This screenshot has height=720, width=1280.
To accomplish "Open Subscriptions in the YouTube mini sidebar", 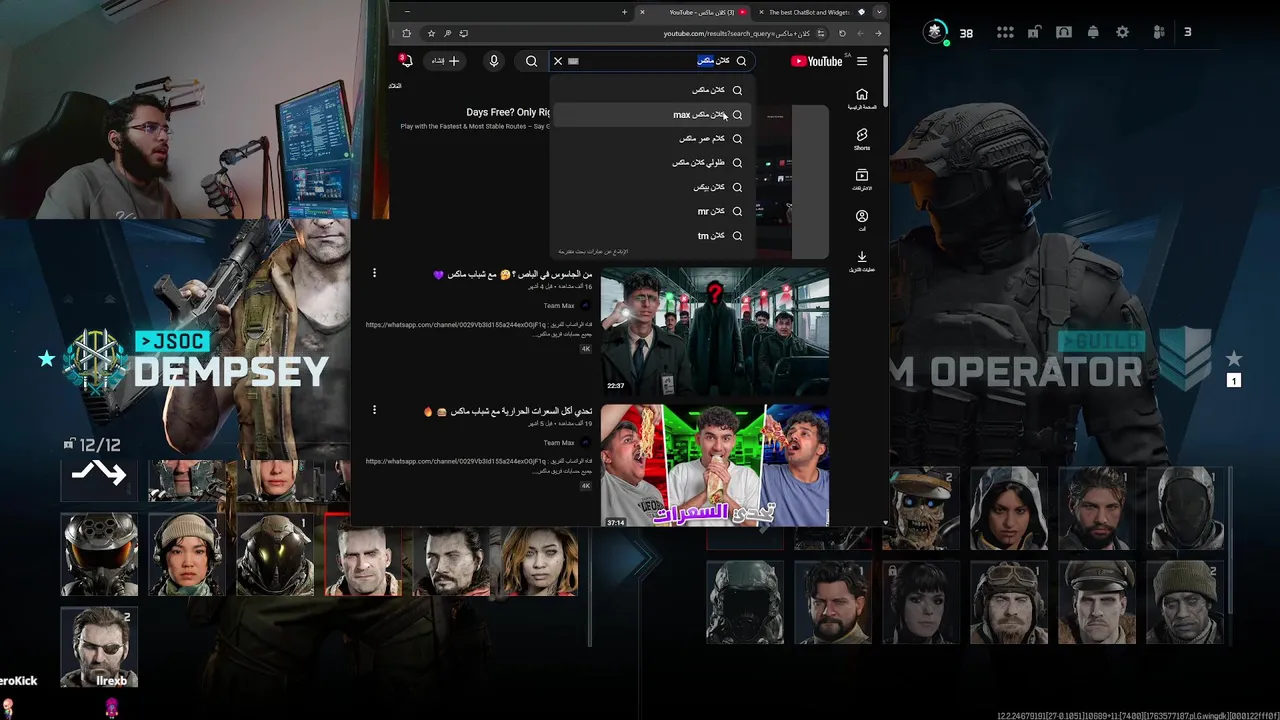I will point(862,180).
